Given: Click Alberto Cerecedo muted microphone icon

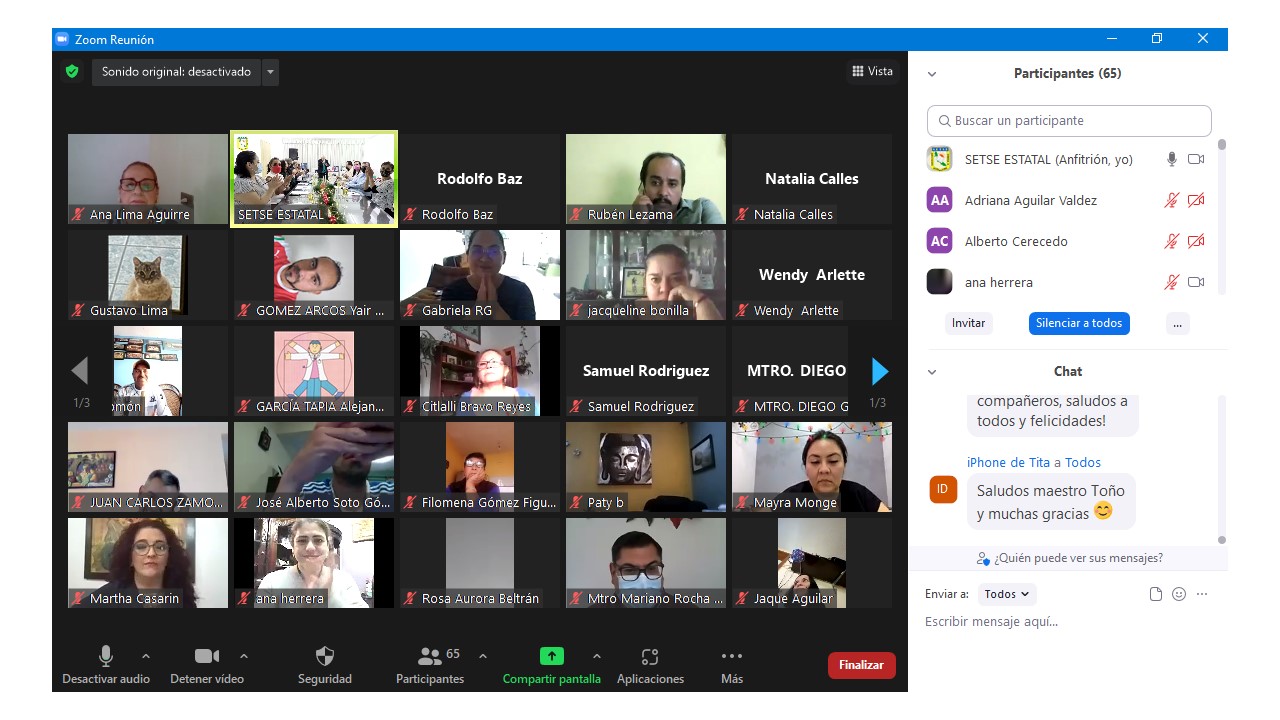Looking at the screenshot, I should 1172,241.
